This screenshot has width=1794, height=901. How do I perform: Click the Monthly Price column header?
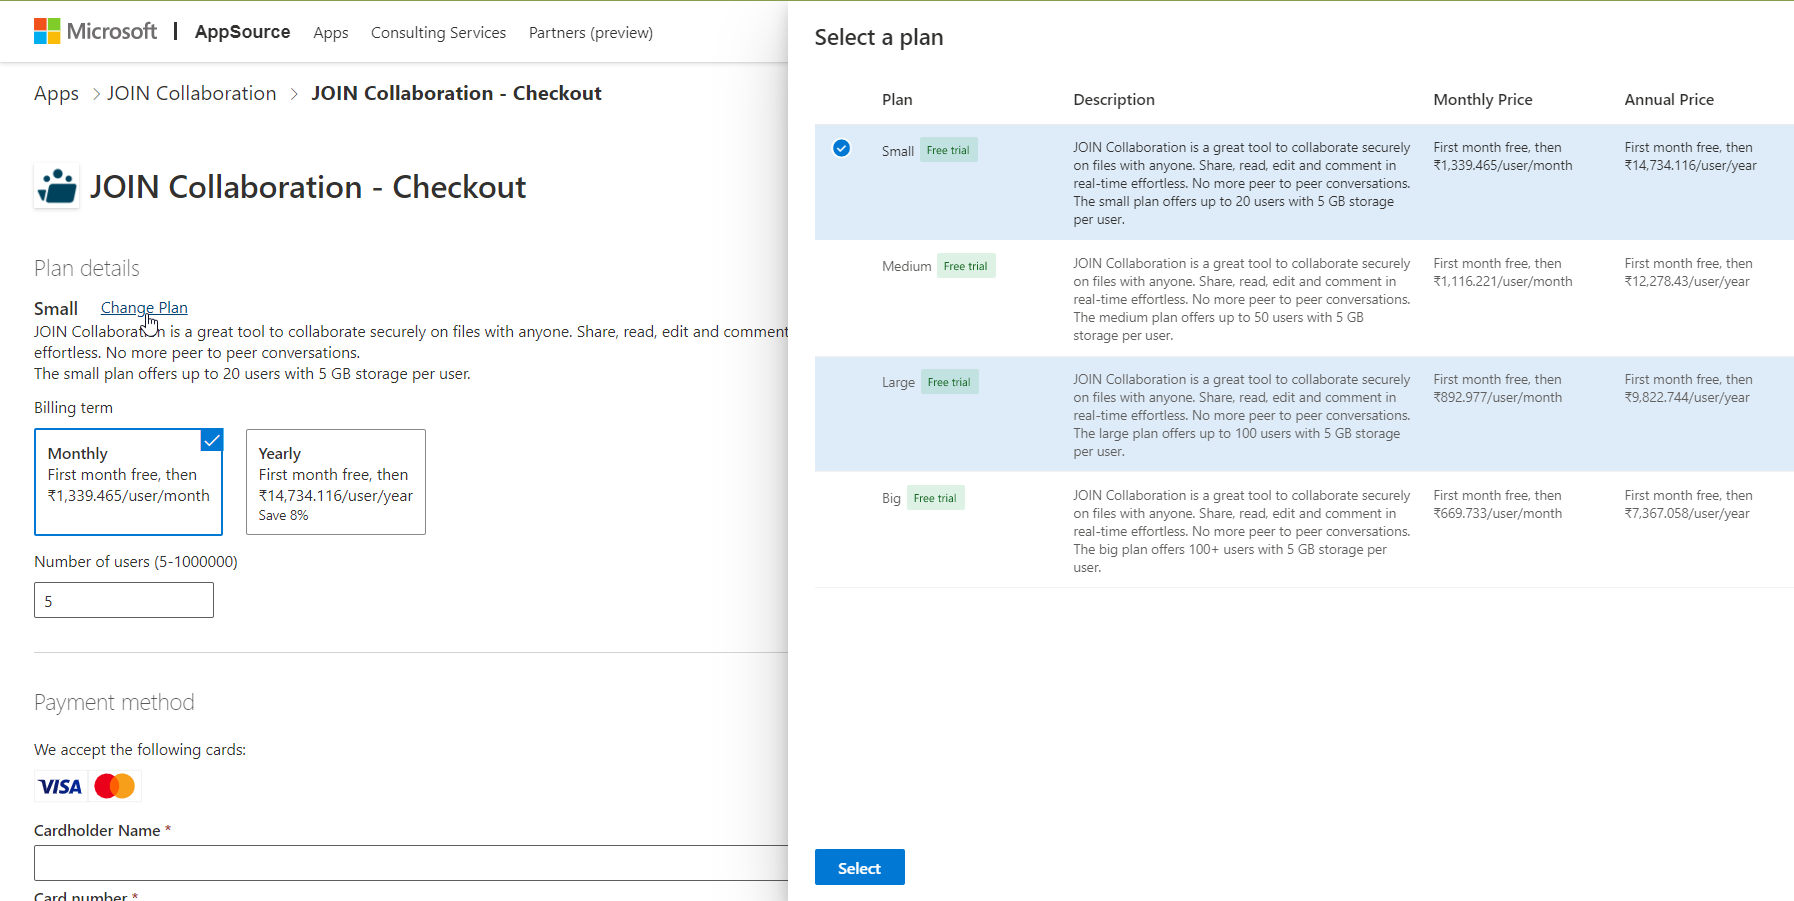tap(1483, 99)
